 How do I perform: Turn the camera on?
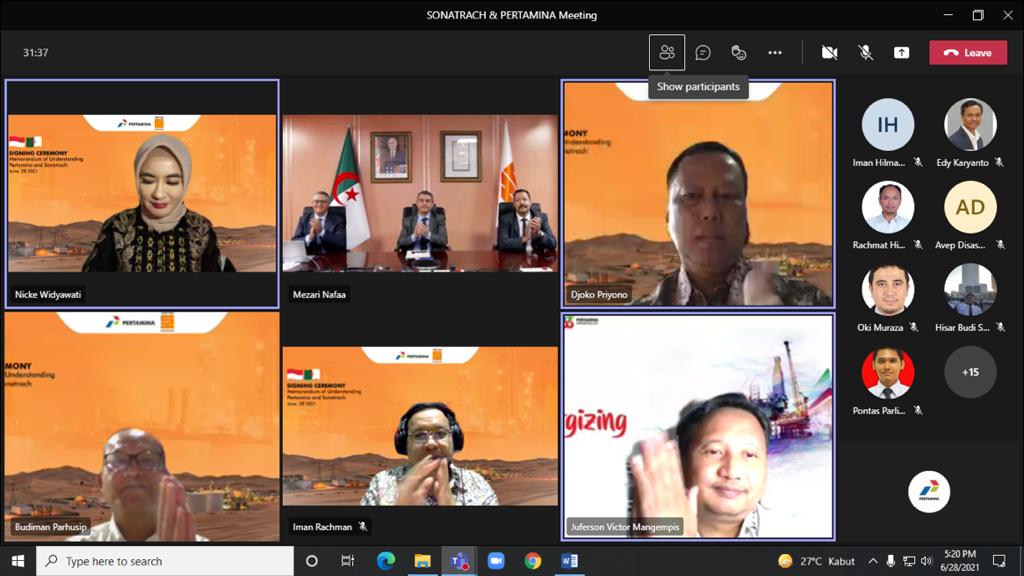[829, 52]
